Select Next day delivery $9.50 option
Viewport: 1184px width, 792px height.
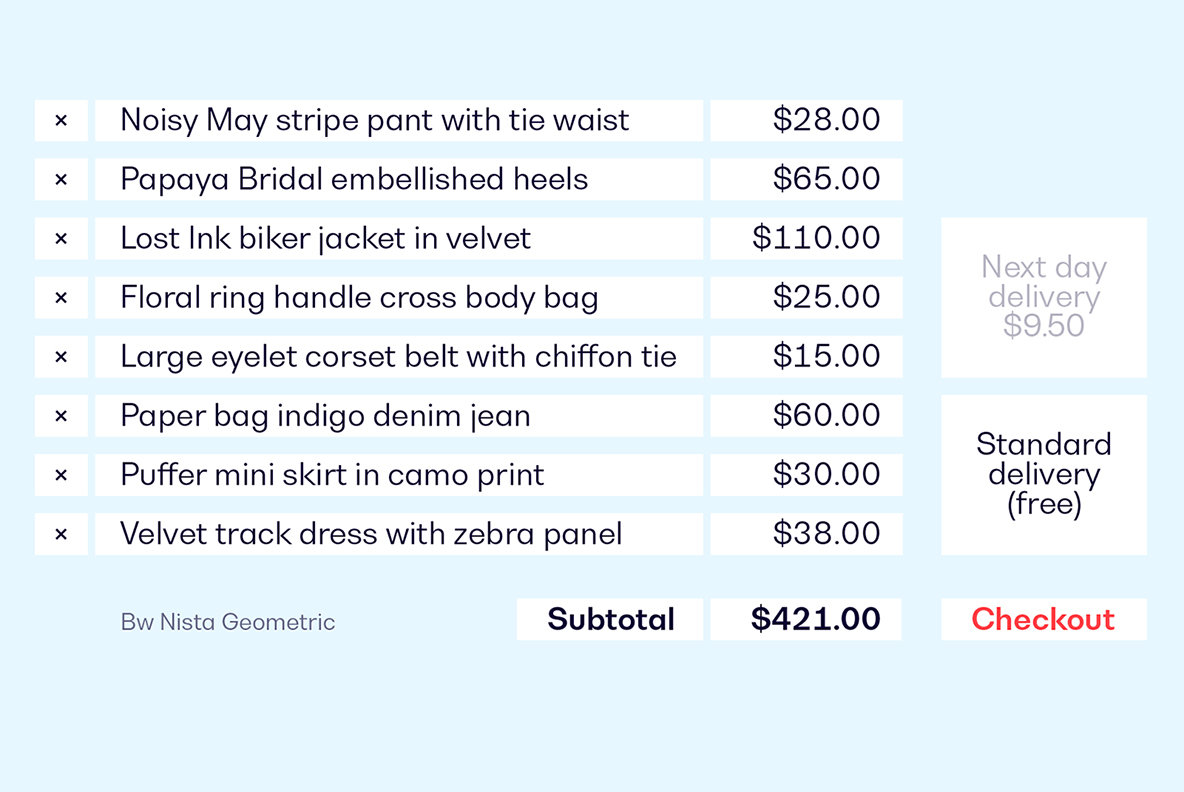point(1044,297)
